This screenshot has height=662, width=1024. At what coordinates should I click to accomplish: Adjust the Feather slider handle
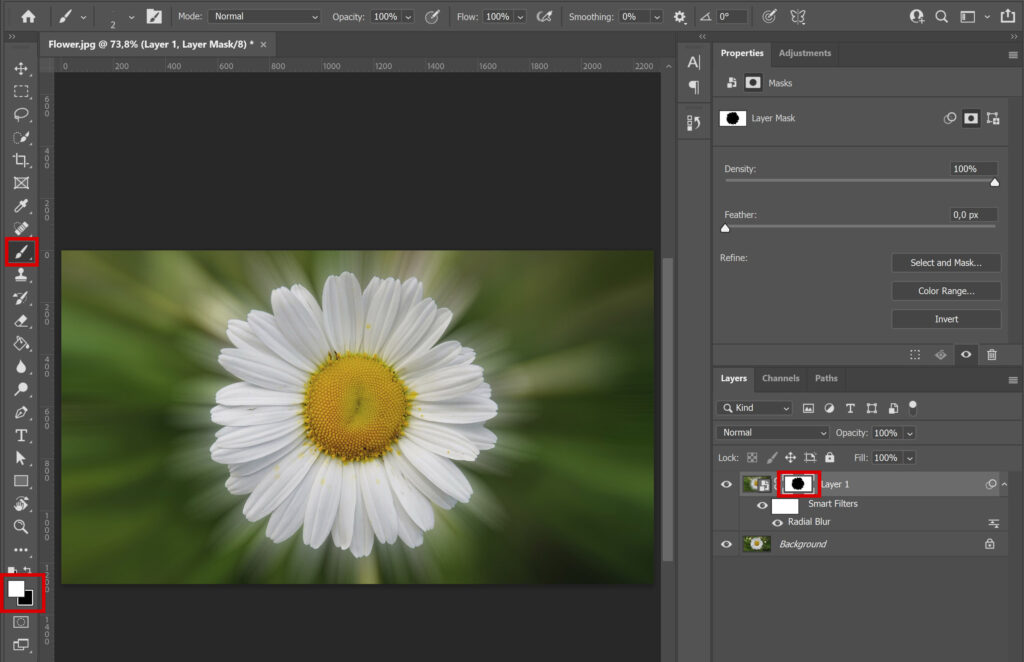pyautogui.click(x=725, y=228)
